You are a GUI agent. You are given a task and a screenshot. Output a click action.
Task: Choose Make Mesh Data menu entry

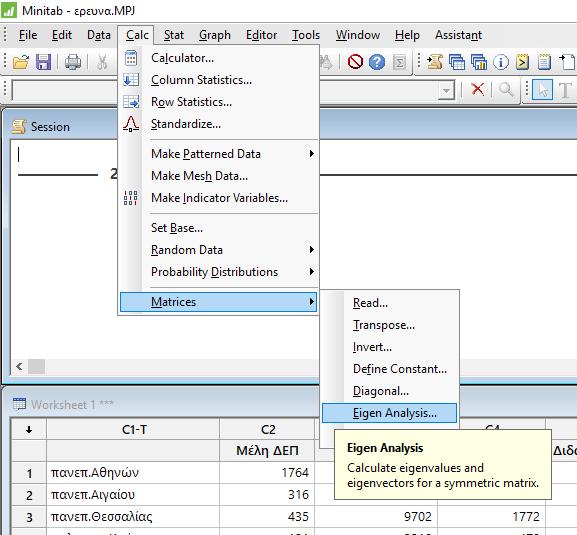pos(219,176)
